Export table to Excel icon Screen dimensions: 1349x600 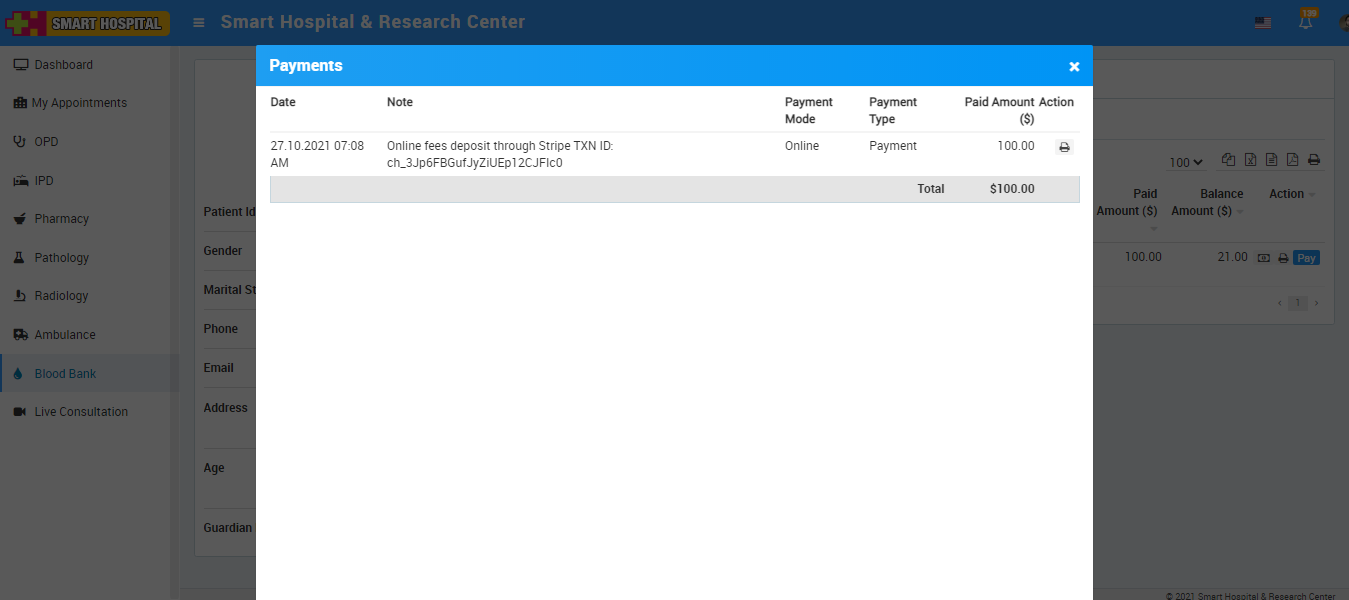tap(1250, 160)
